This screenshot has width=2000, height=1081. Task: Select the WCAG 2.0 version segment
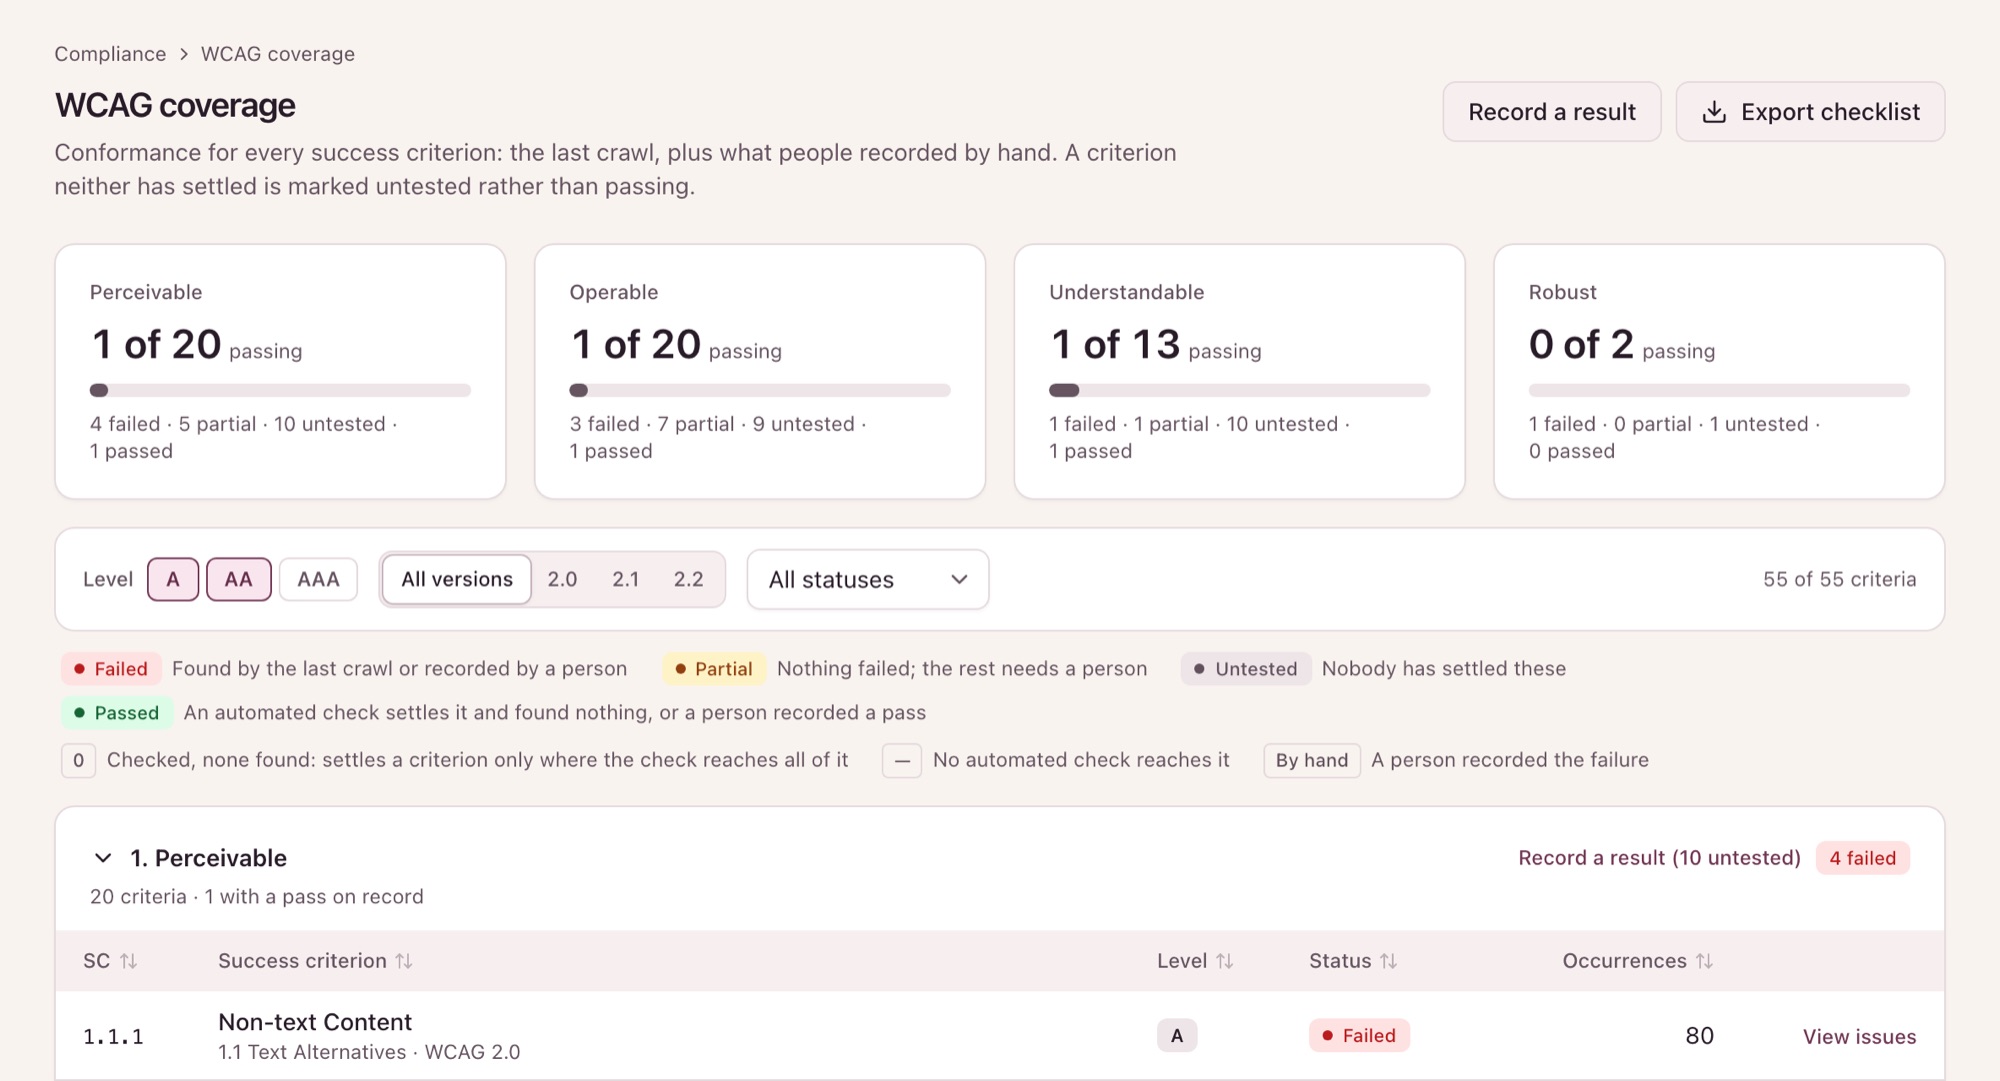[x=562, y=579]
